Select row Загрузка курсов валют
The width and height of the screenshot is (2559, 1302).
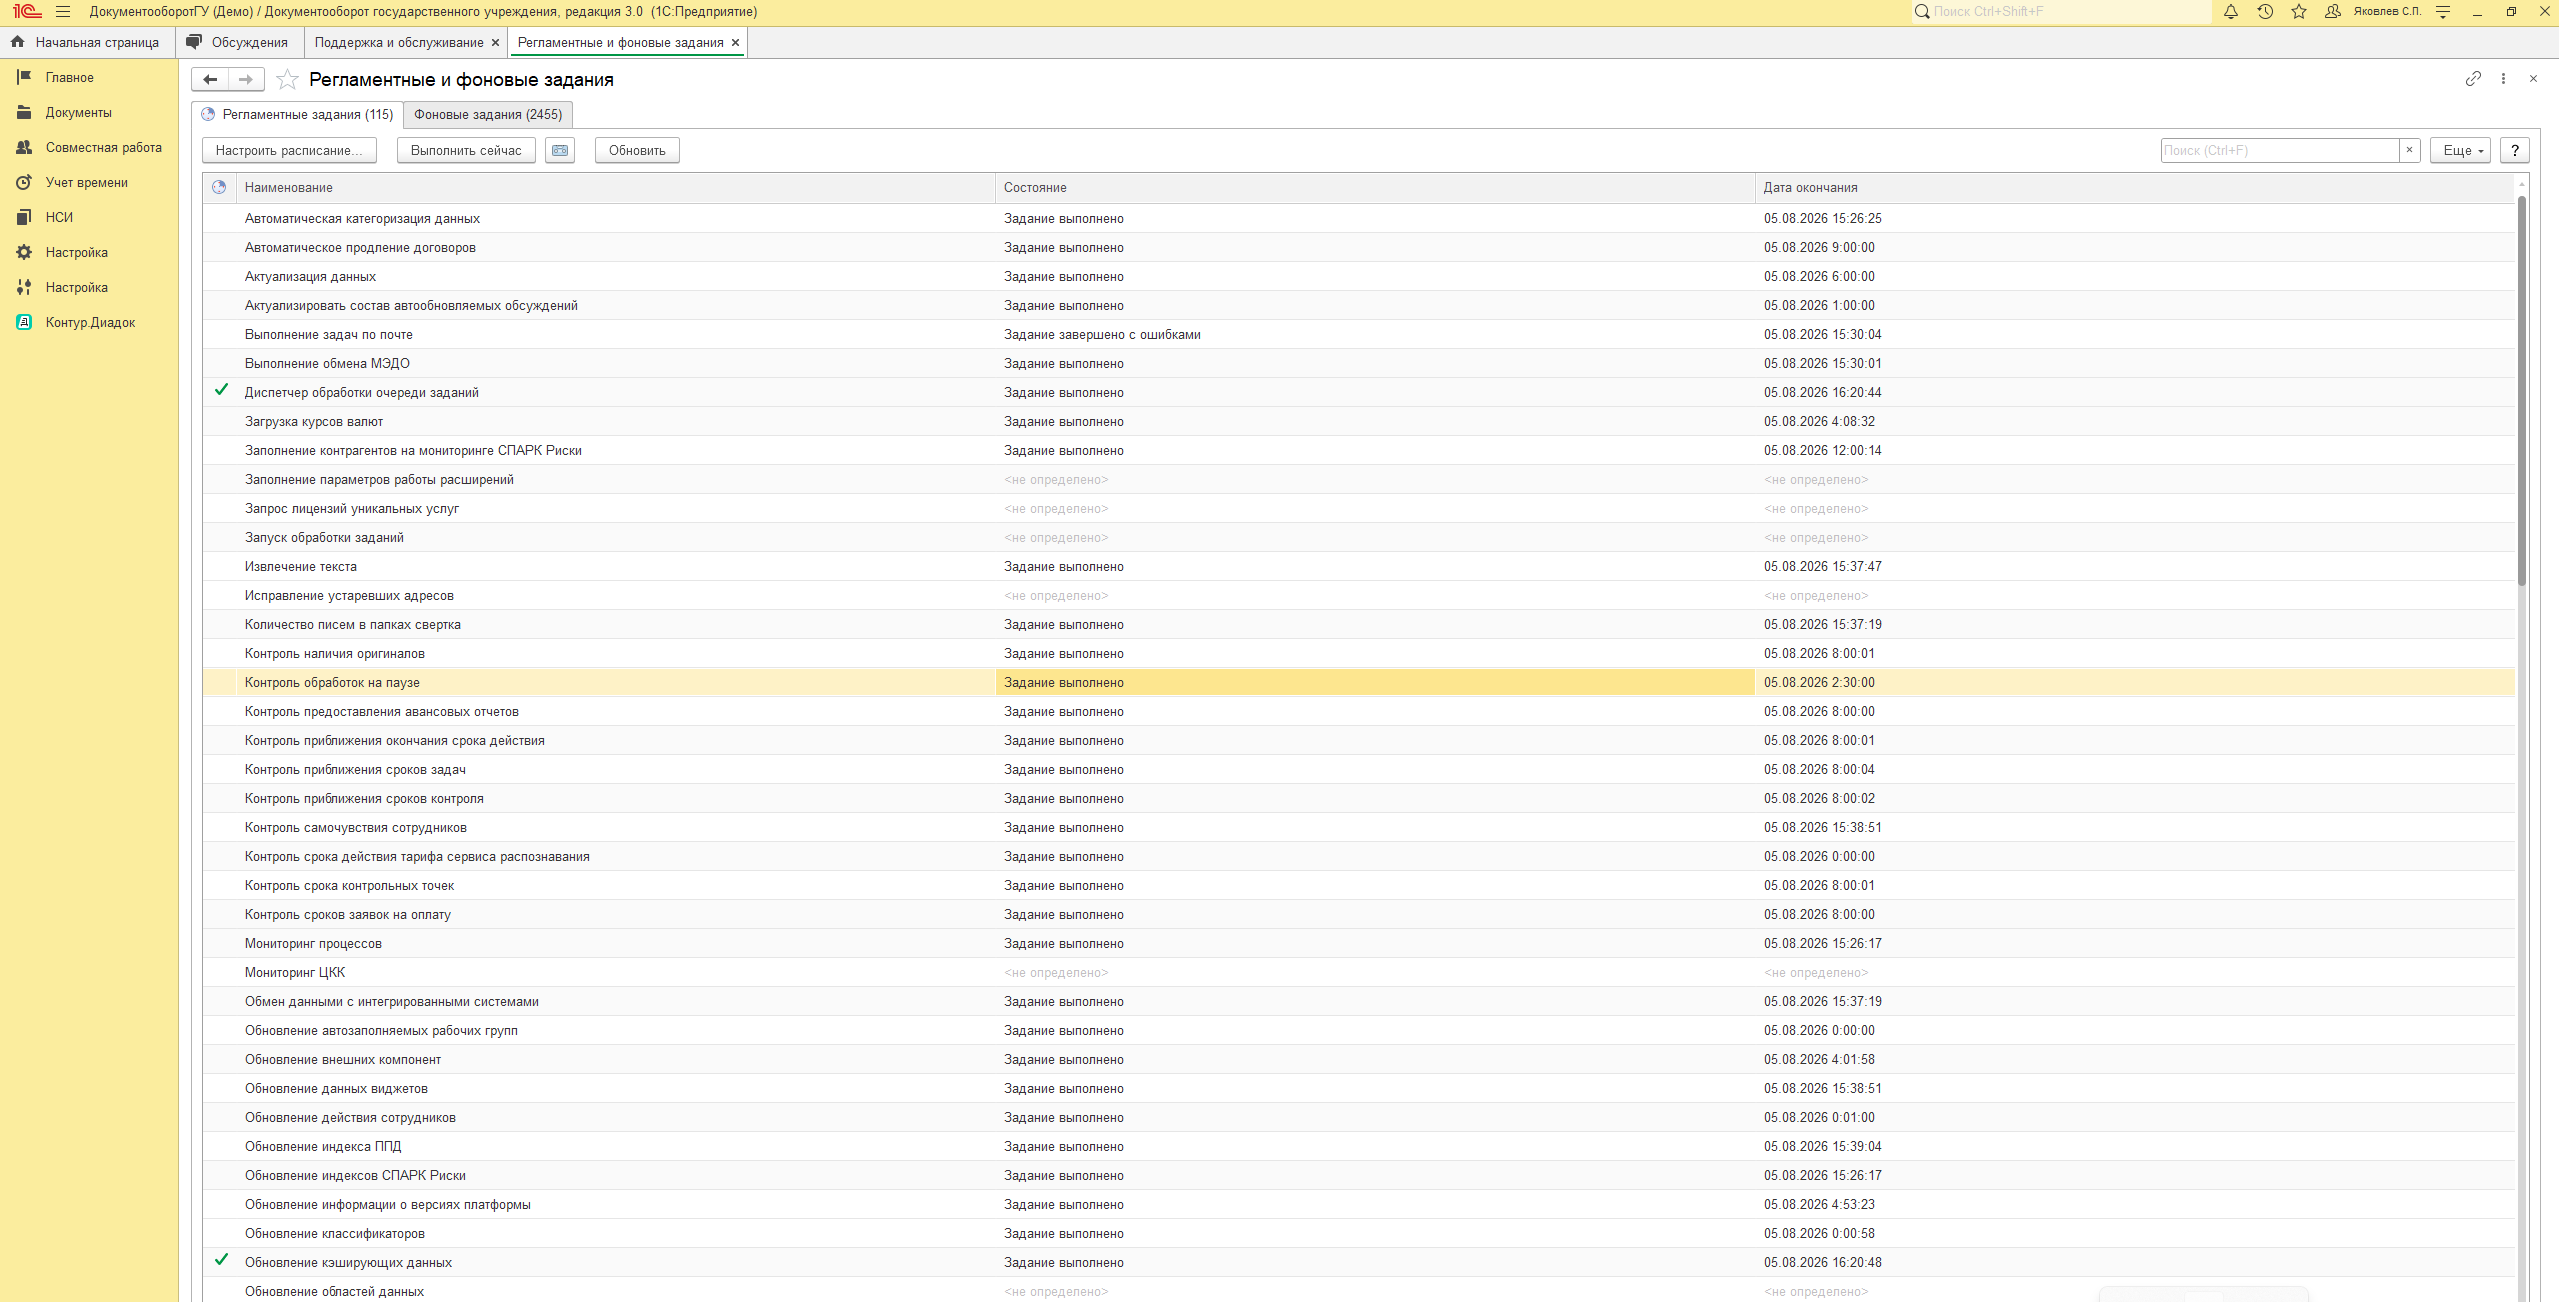(1359, 421)
